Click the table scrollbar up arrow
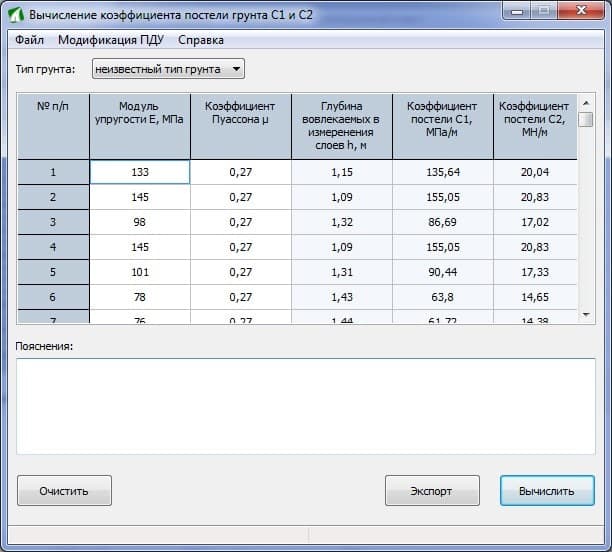This screenshot has height=552, width=612. 585,103
